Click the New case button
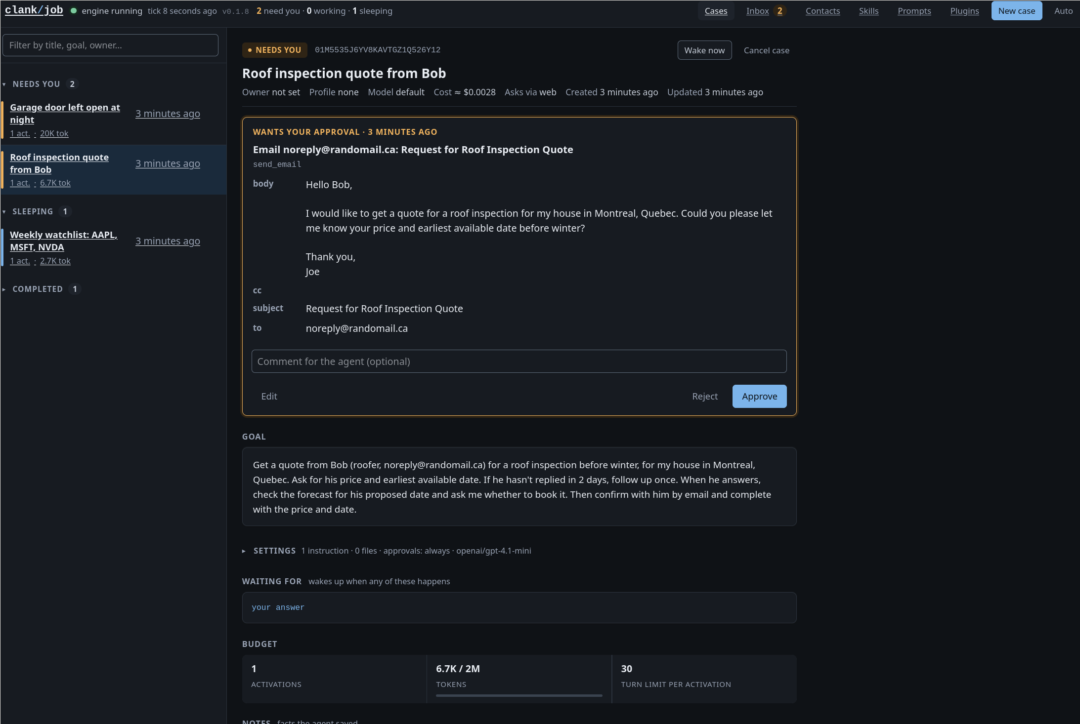 tap(1016, 11)
